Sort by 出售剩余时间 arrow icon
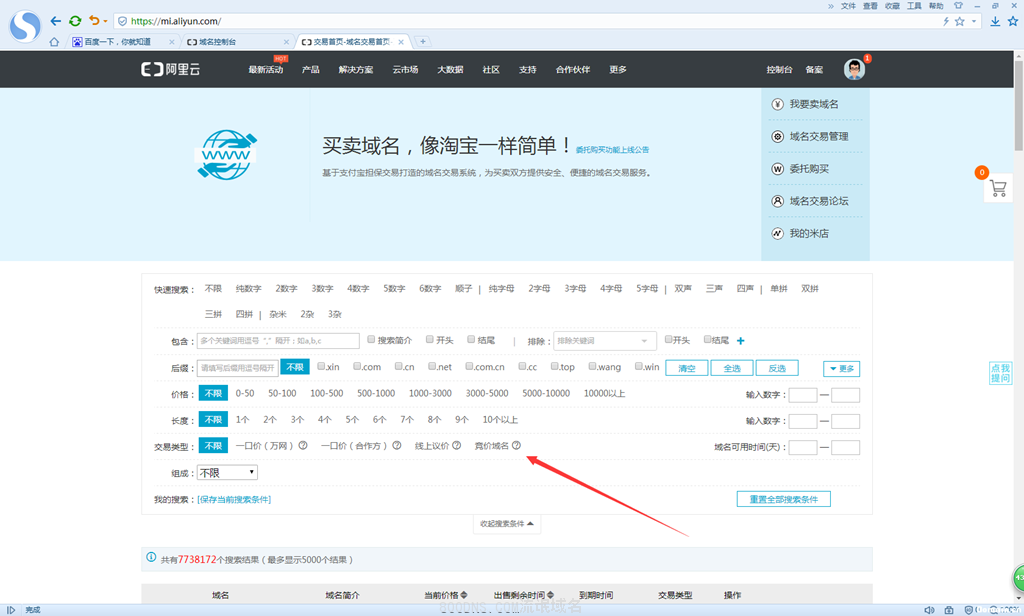 (551, 595)
